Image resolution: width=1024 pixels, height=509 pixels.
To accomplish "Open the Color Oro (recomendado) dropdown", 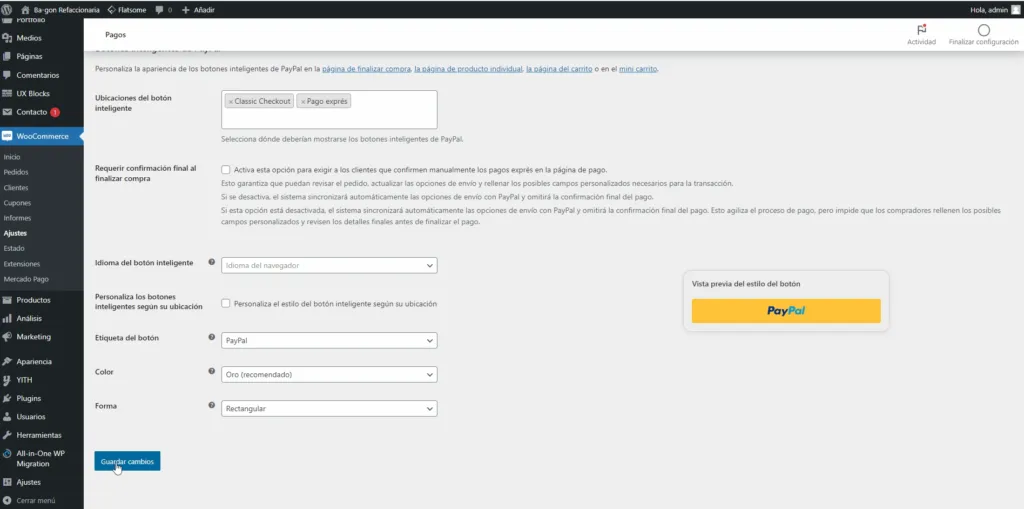I will click(x=329, y=374).
